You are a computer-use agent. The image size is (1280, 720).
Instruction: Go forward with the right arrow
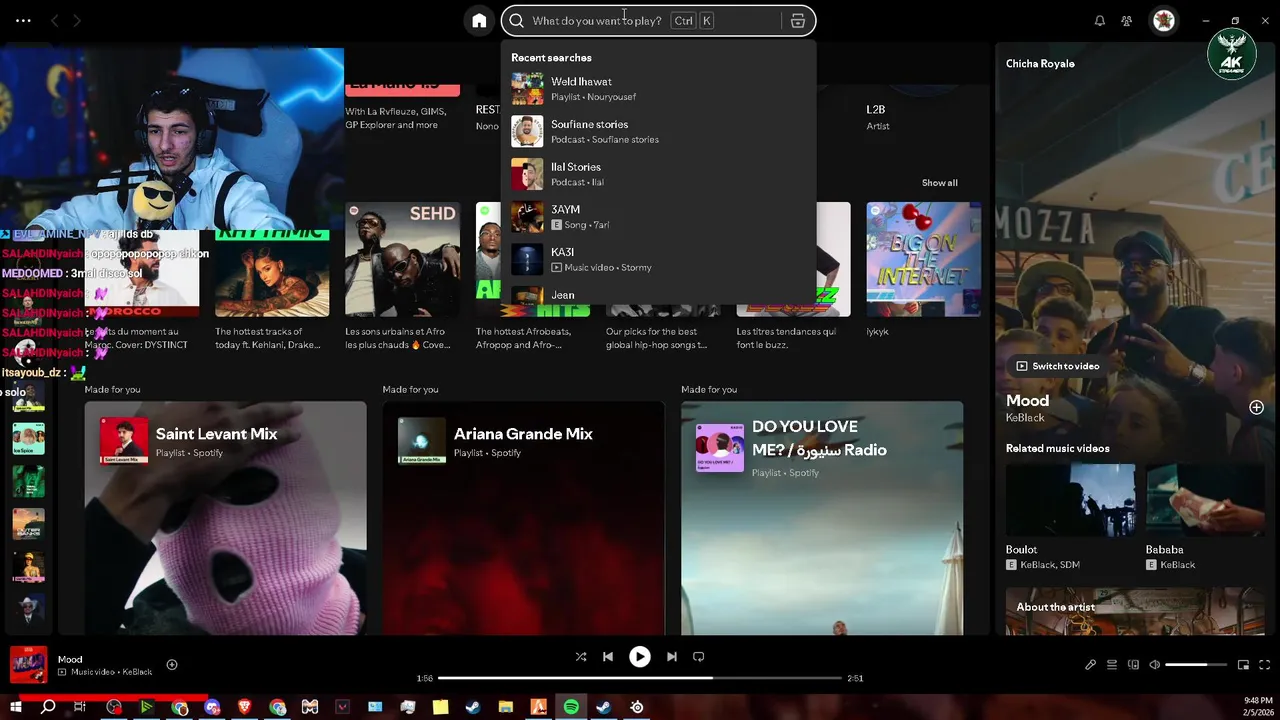[x=77, y=20]
